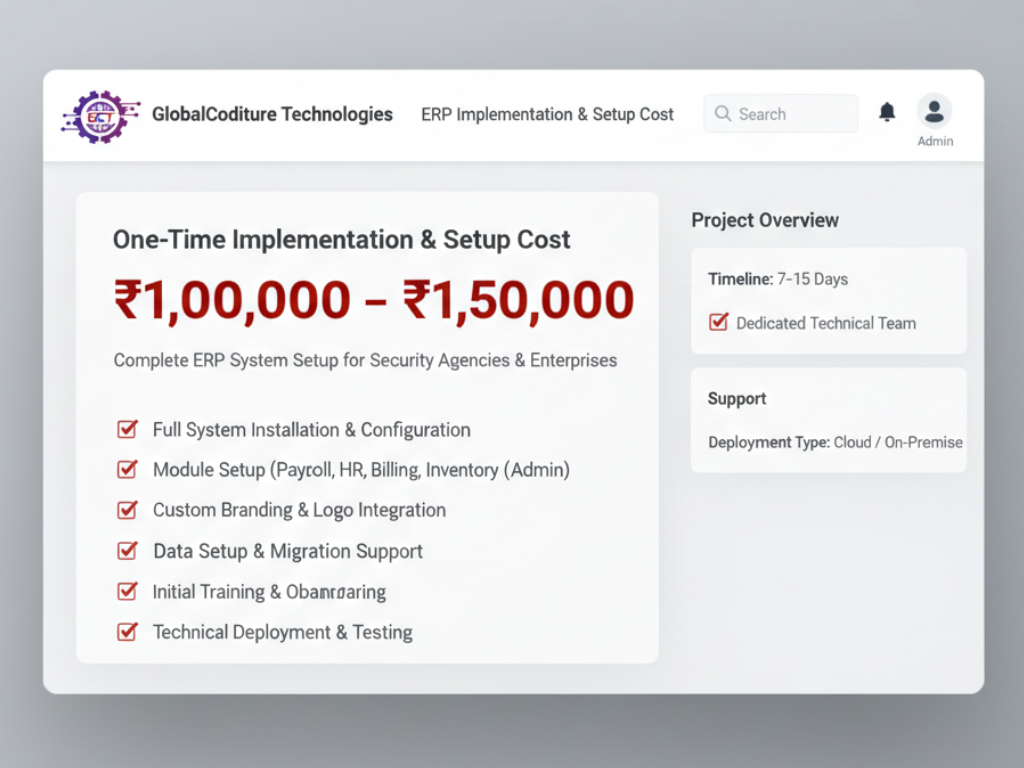Select the Support card heading
Screen dimensions: 1024x768
737,398
